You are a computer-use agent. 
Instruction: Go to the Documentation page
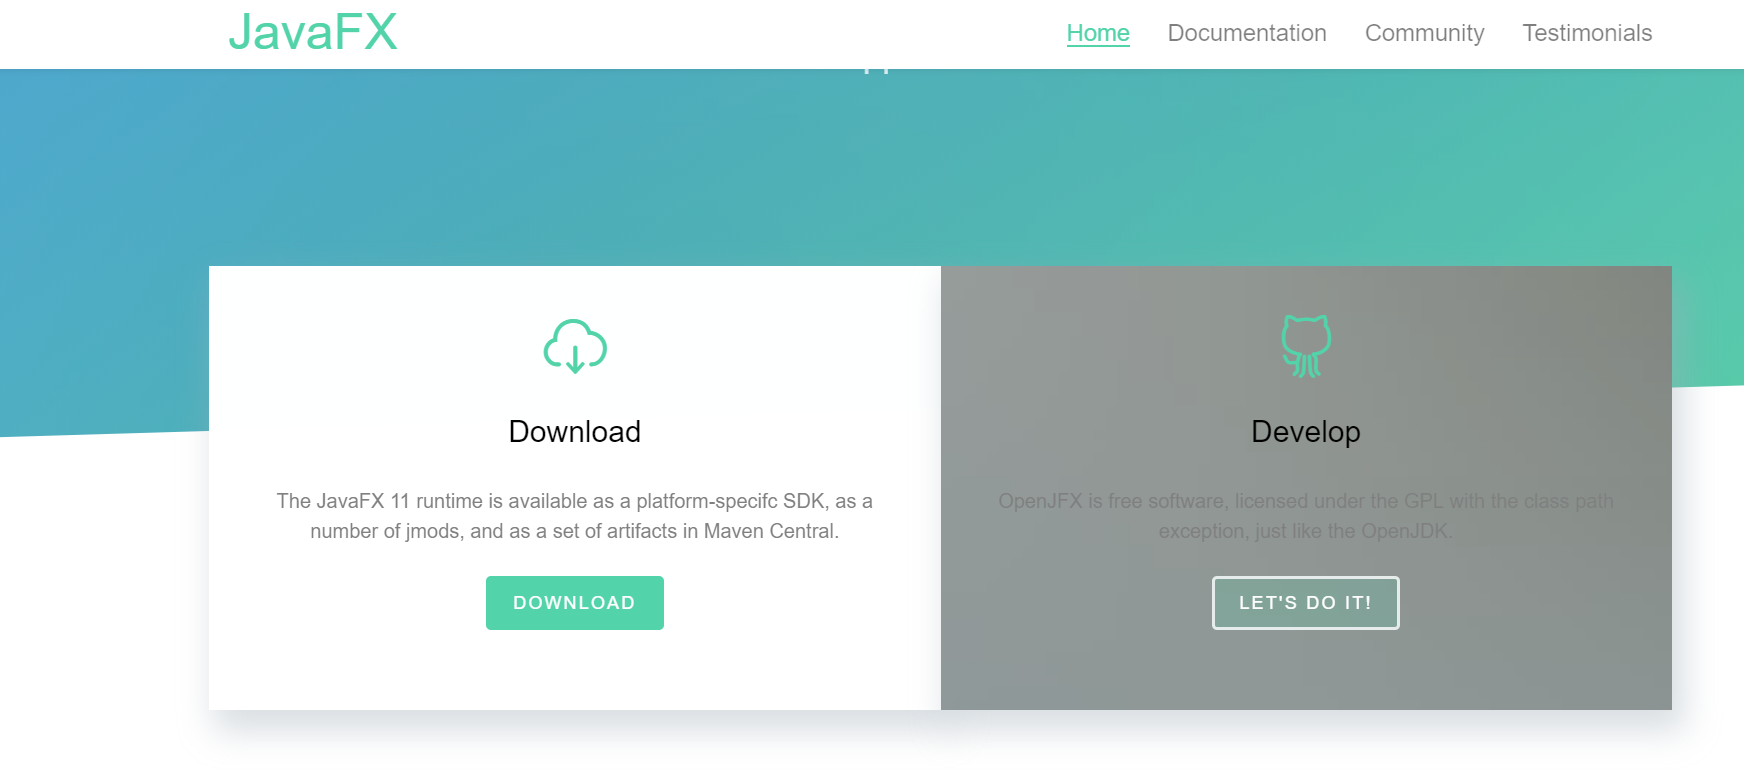pyautogui.click(x=1247, y=33)
